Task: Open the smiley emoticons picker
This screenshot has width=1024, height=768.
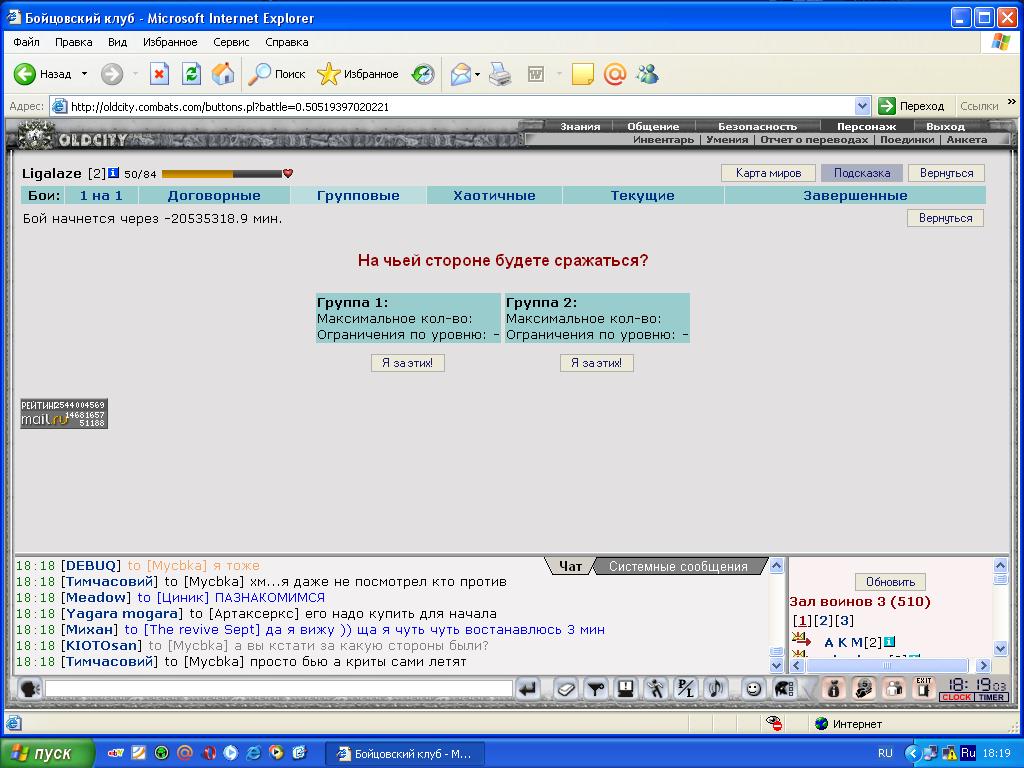Action: coord(754,688)
